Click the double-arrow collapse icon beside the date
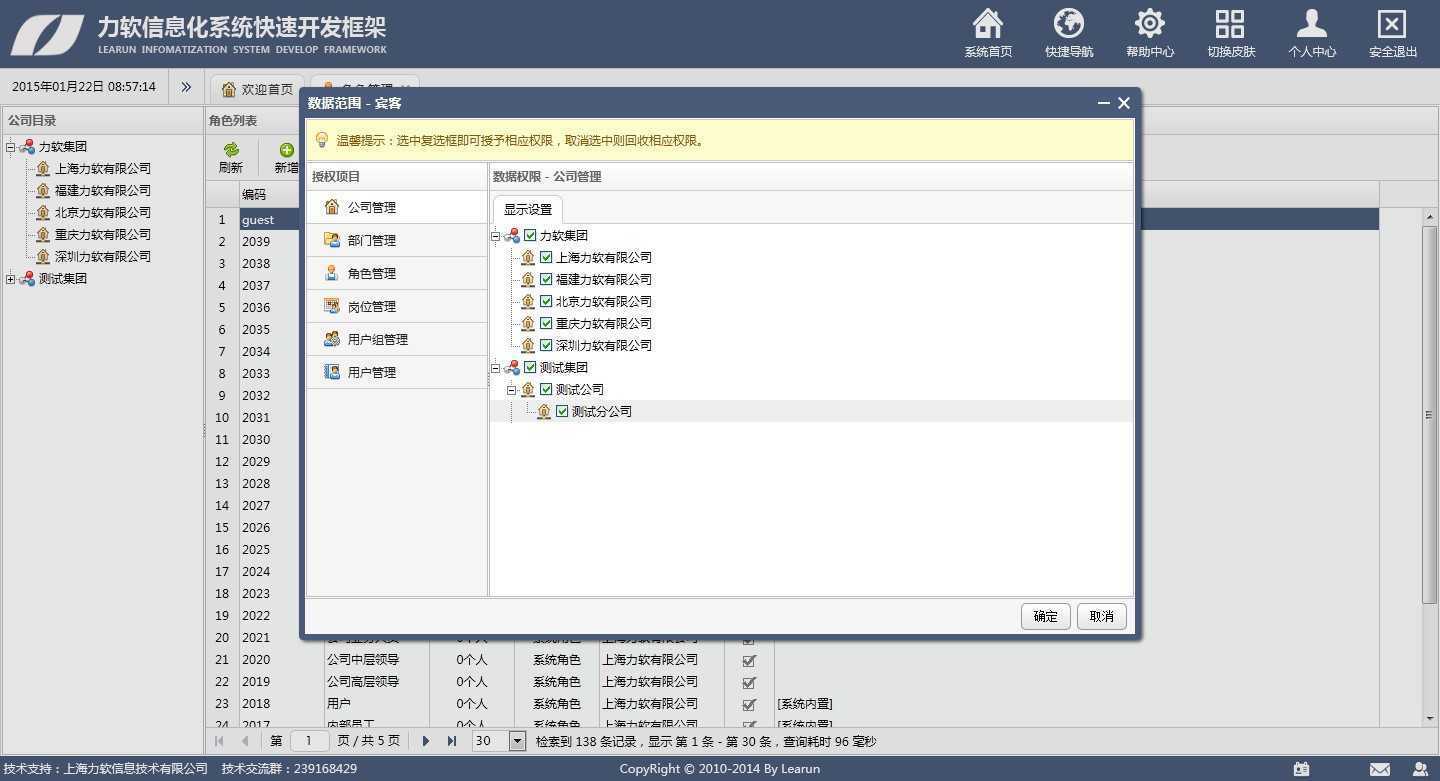The height and width of the screenshot is (781, 1440). click(x=186, y=87)
